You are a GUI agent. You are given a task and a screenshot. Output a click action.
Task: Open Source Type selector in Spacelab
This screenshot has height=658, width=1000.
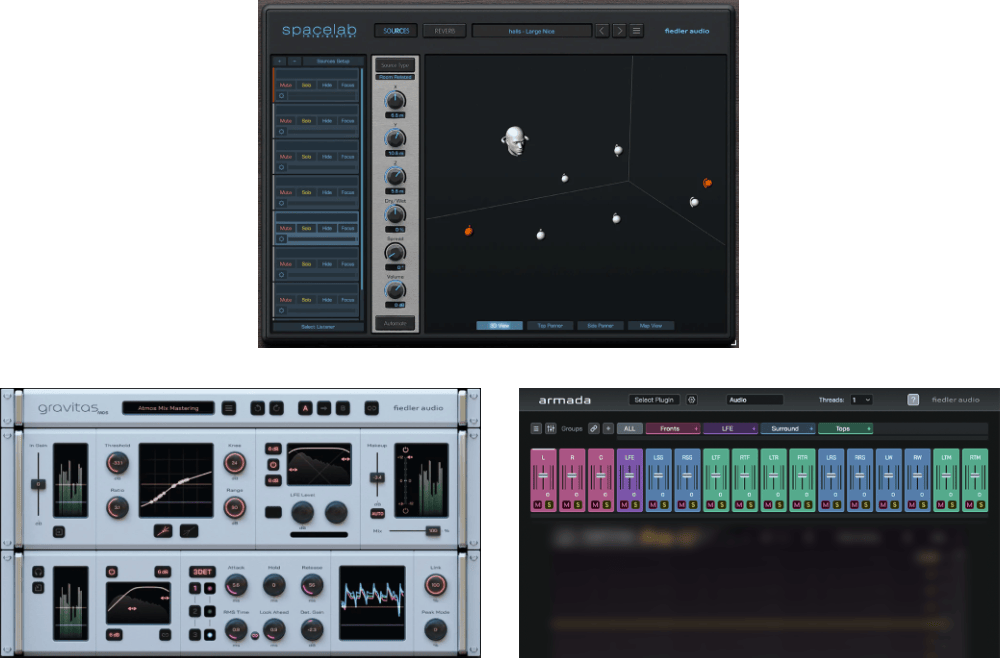click(395, 65)
